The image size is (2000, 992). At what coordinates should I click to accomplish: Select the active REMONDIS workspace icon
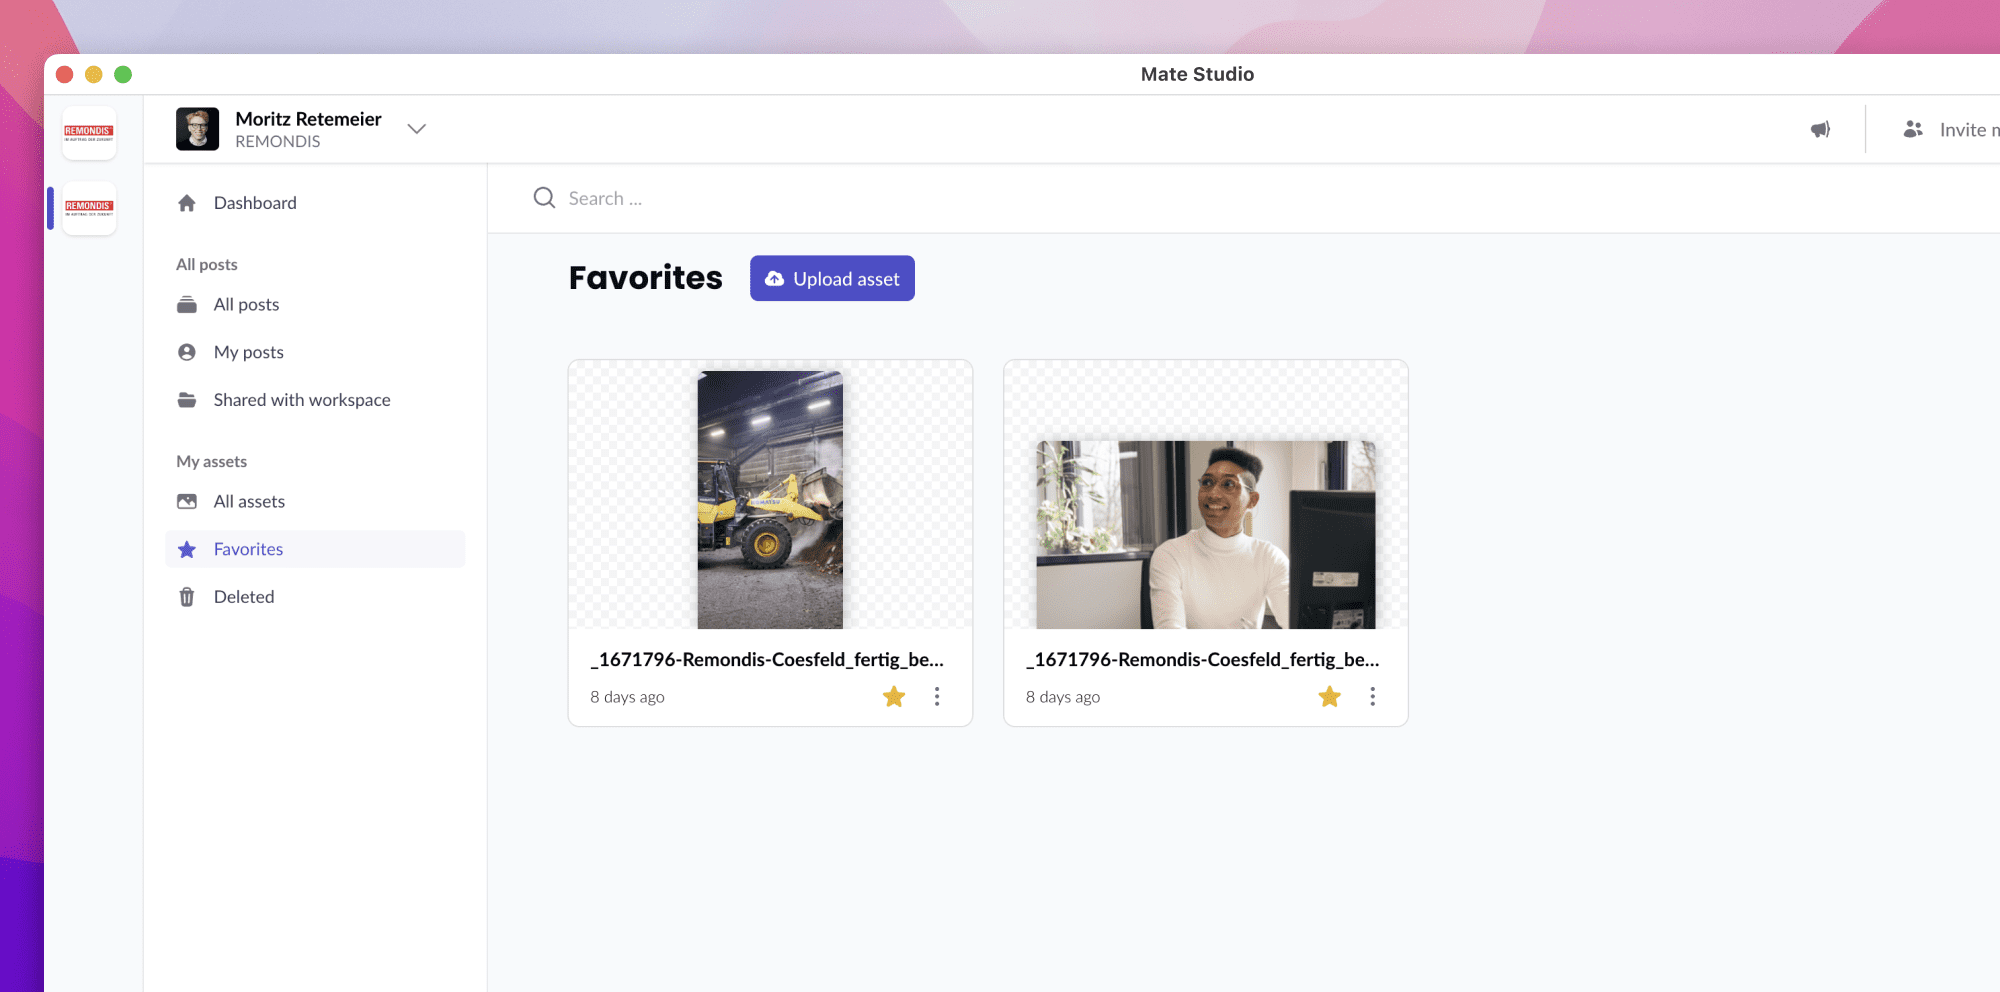point(89,208)
